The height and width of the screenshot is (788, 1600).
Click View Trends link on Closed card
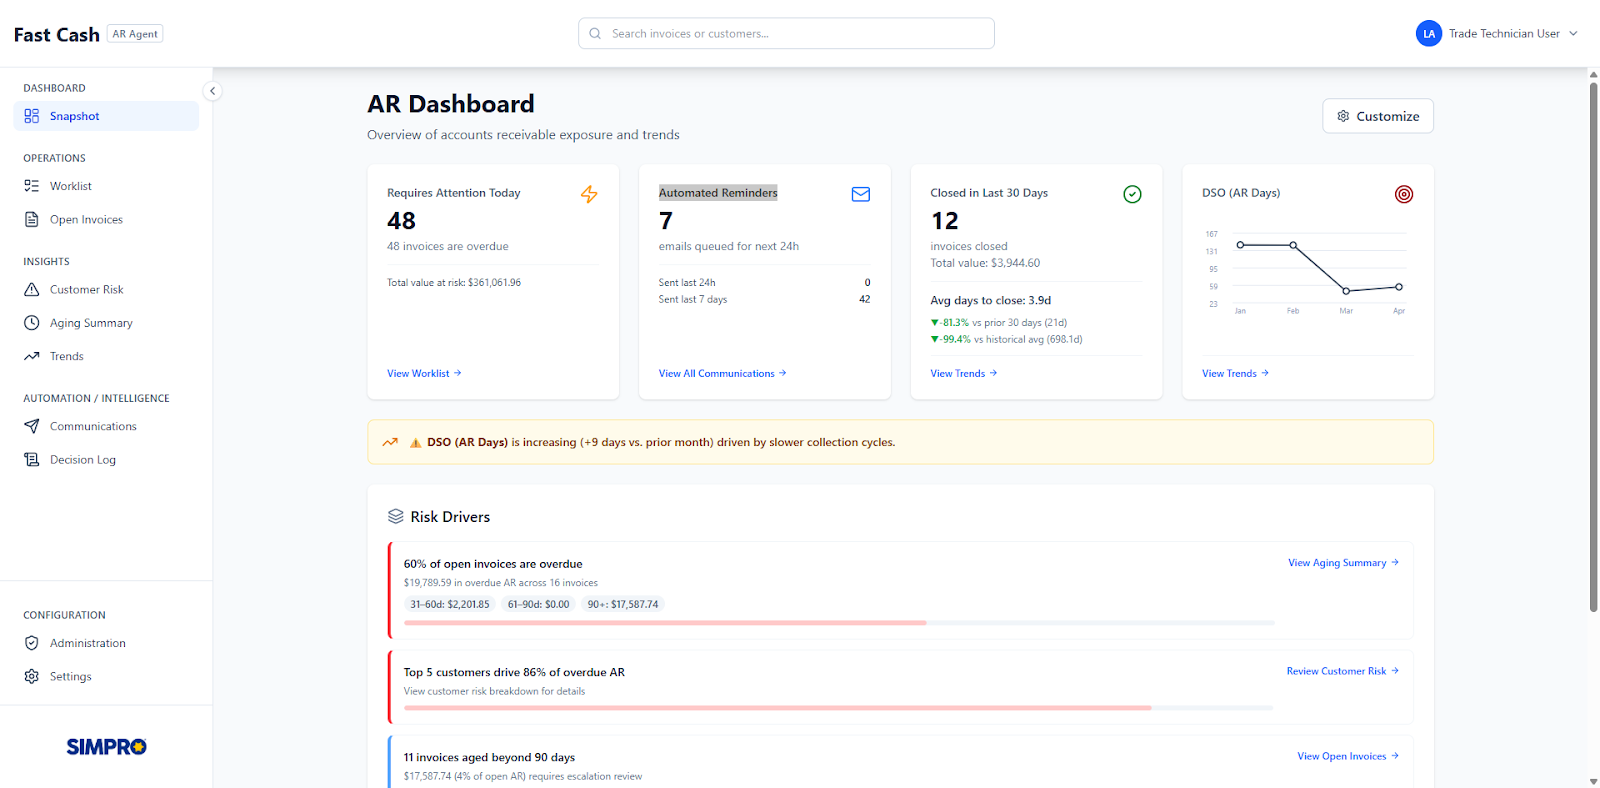964,374
